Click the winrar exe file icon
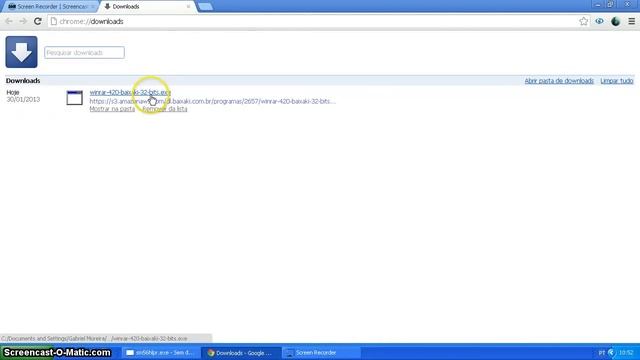Screen dimensions: 640x360 point(75,98)
